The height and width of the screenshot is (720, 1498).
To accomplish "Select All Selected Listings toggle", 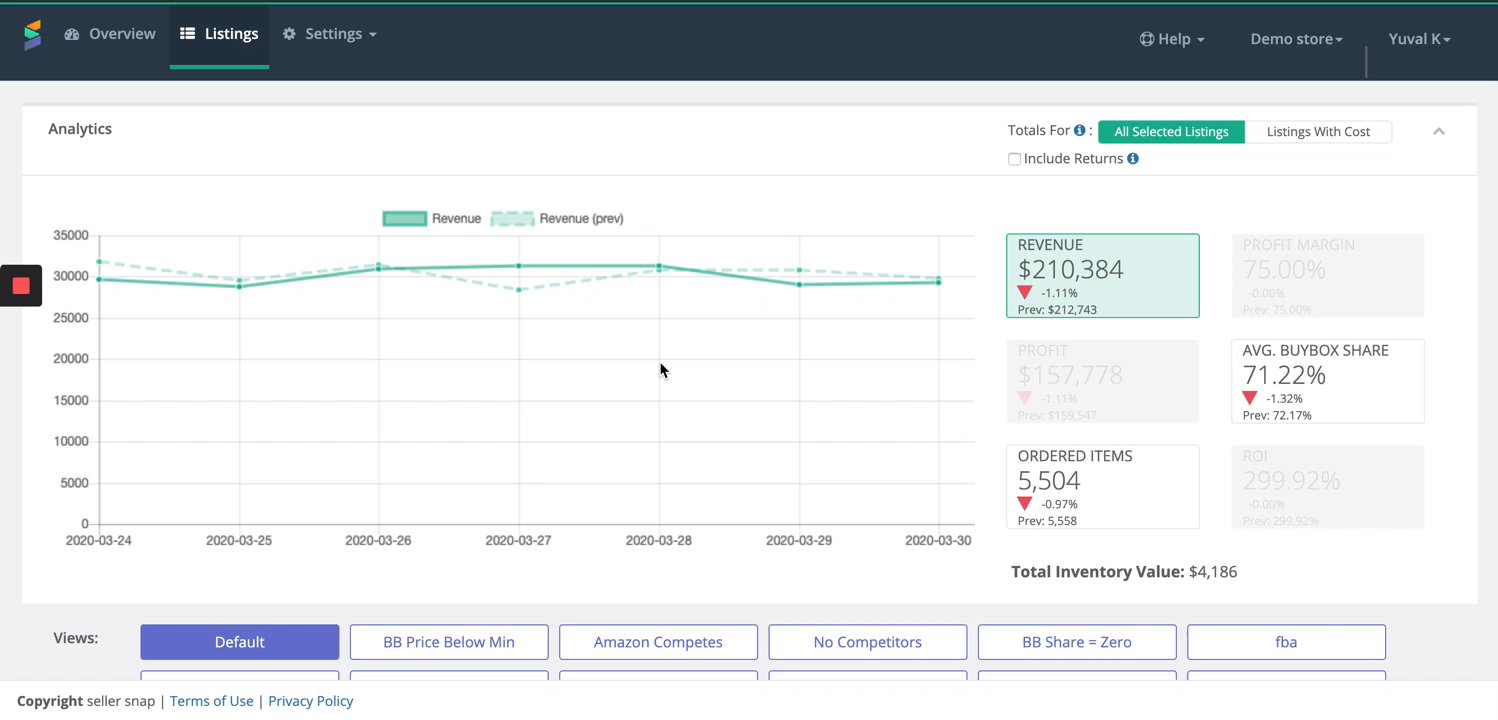I will (1171, 132).
